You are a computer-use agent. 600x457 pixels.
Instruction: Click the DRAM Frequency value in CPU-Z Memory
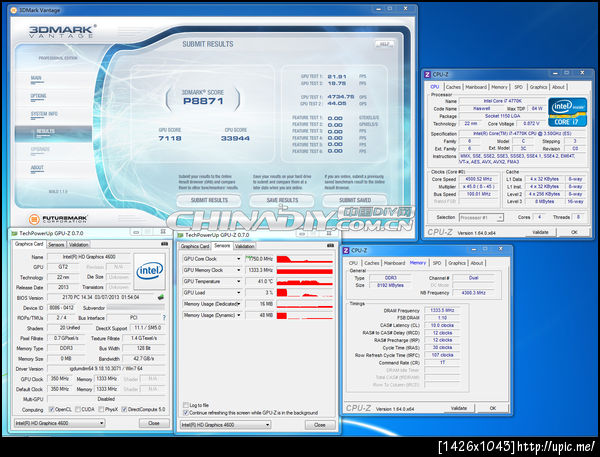coord(442,310)
